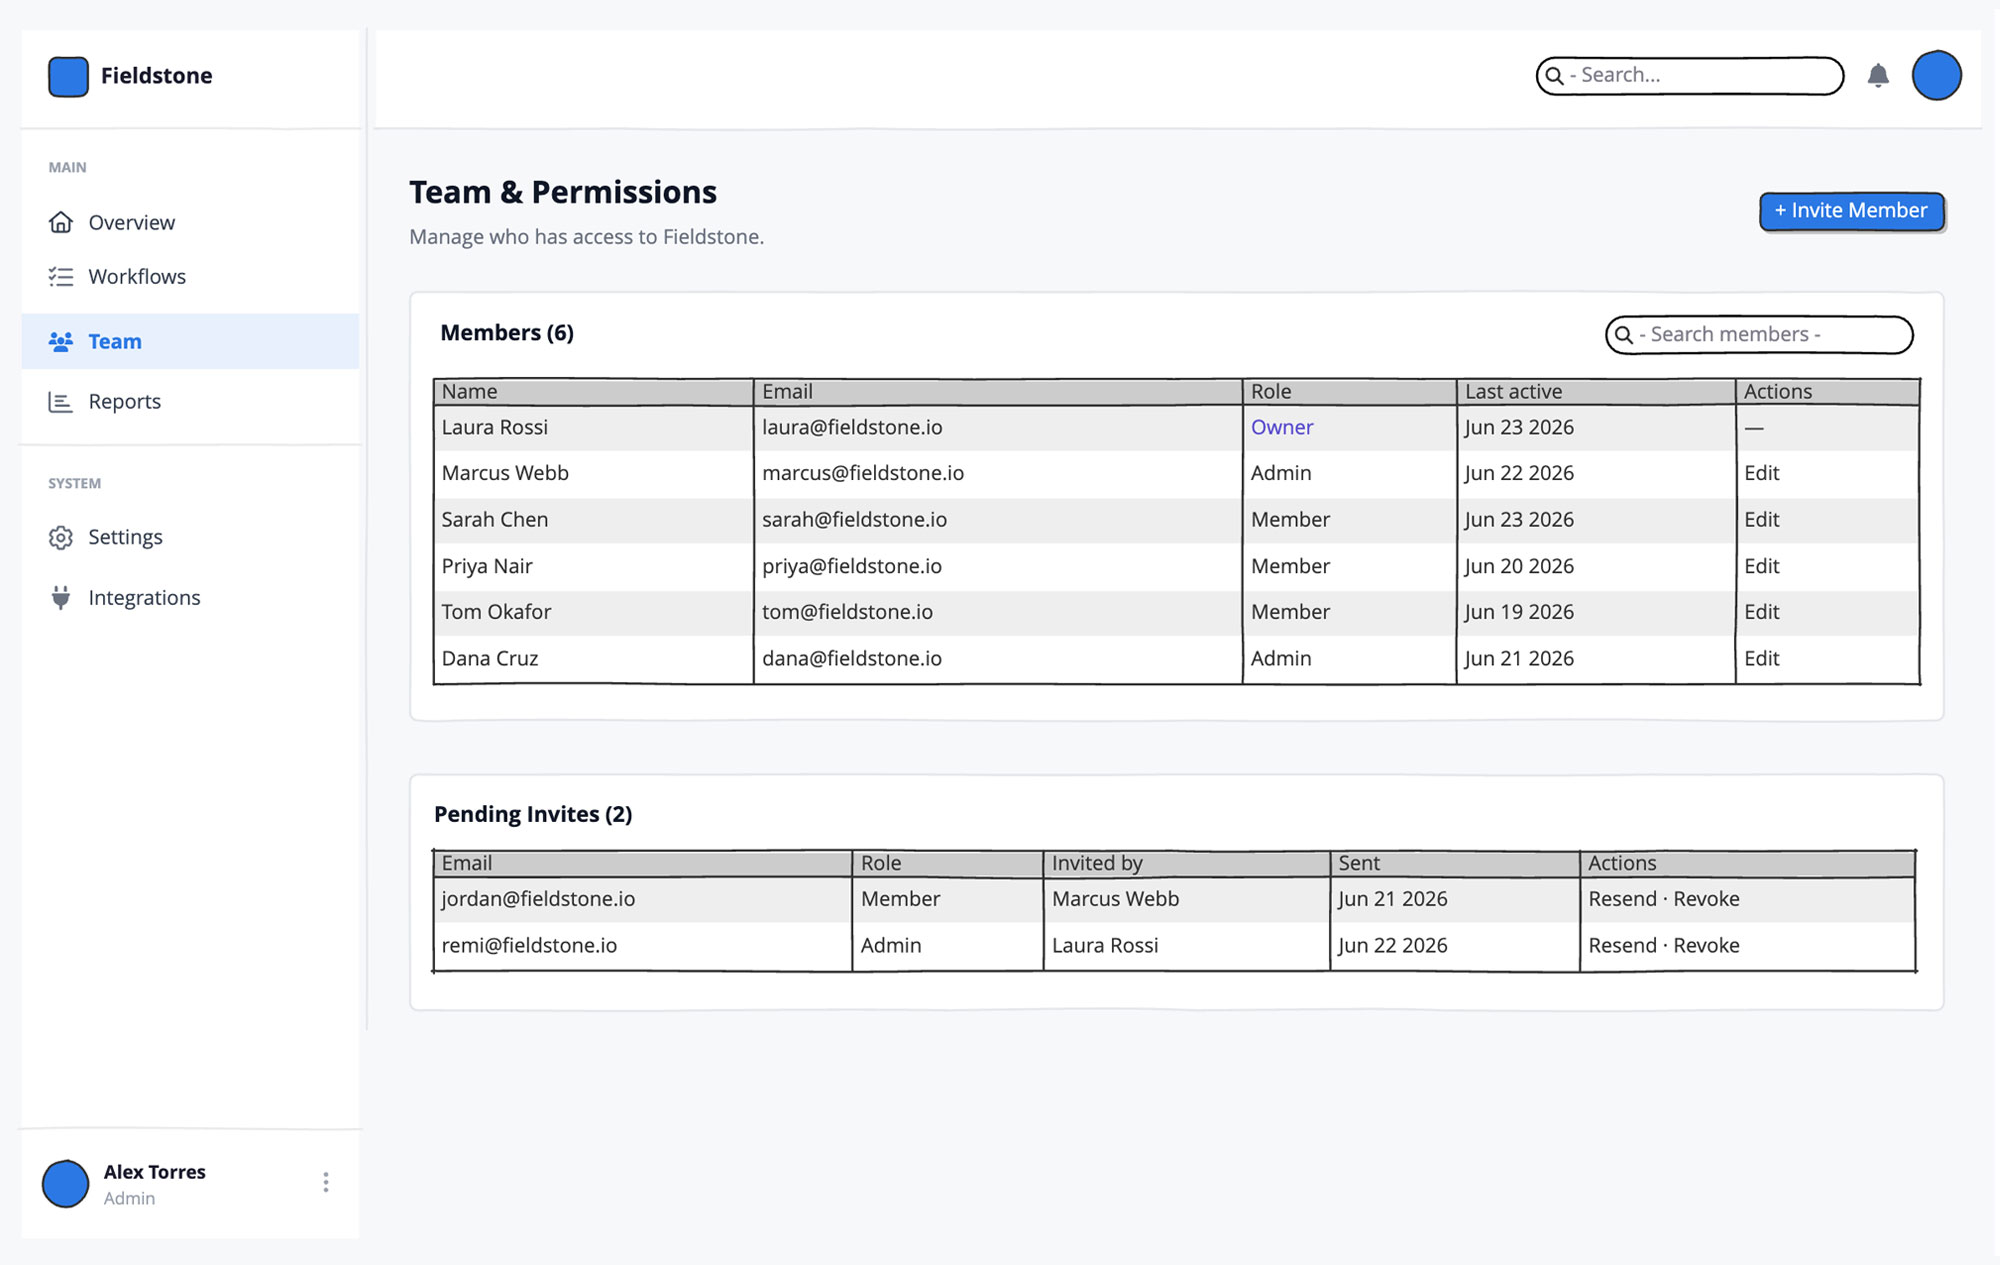Click Email header in Members table

[x=997, y=392]
